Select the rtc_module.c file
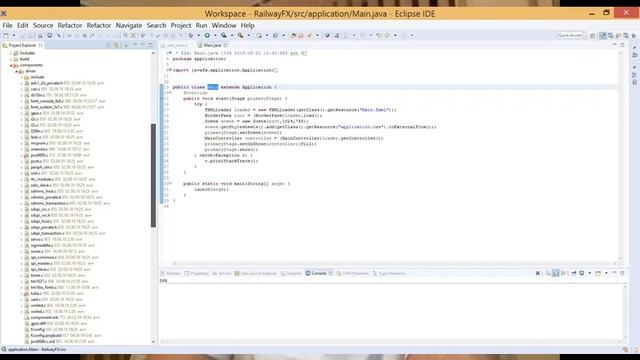 pyautogui.click(x=42, y=179)
